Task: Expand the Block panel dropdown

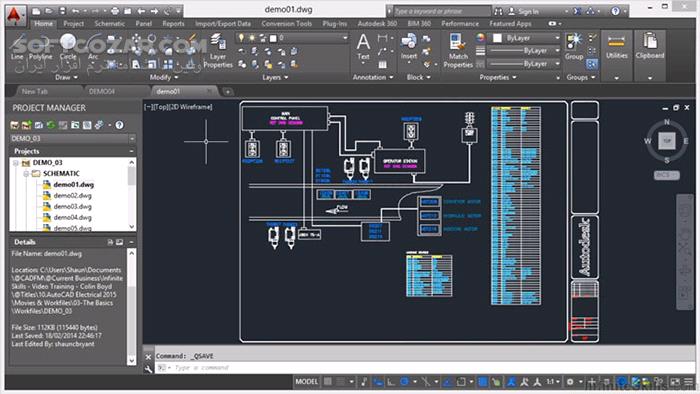Action: coord(418,77)
